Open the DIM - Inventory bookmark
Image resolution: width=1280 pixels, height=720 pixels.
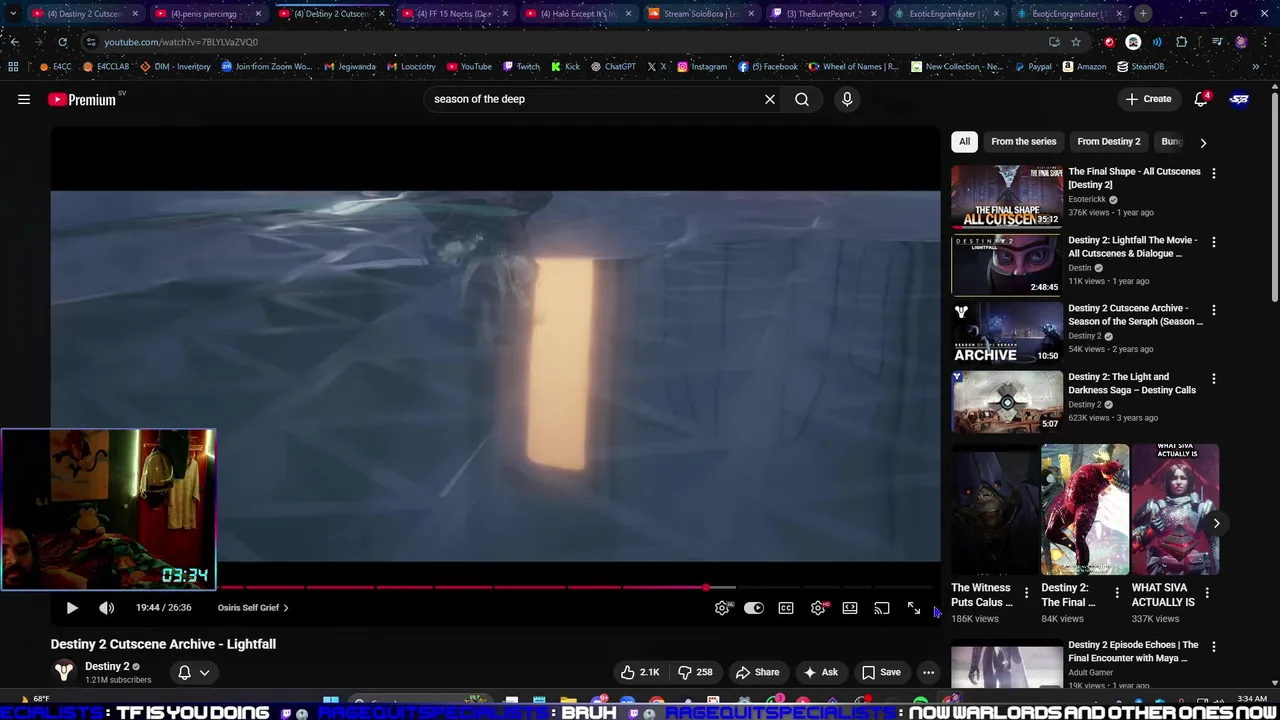click(x=175, y=67)
